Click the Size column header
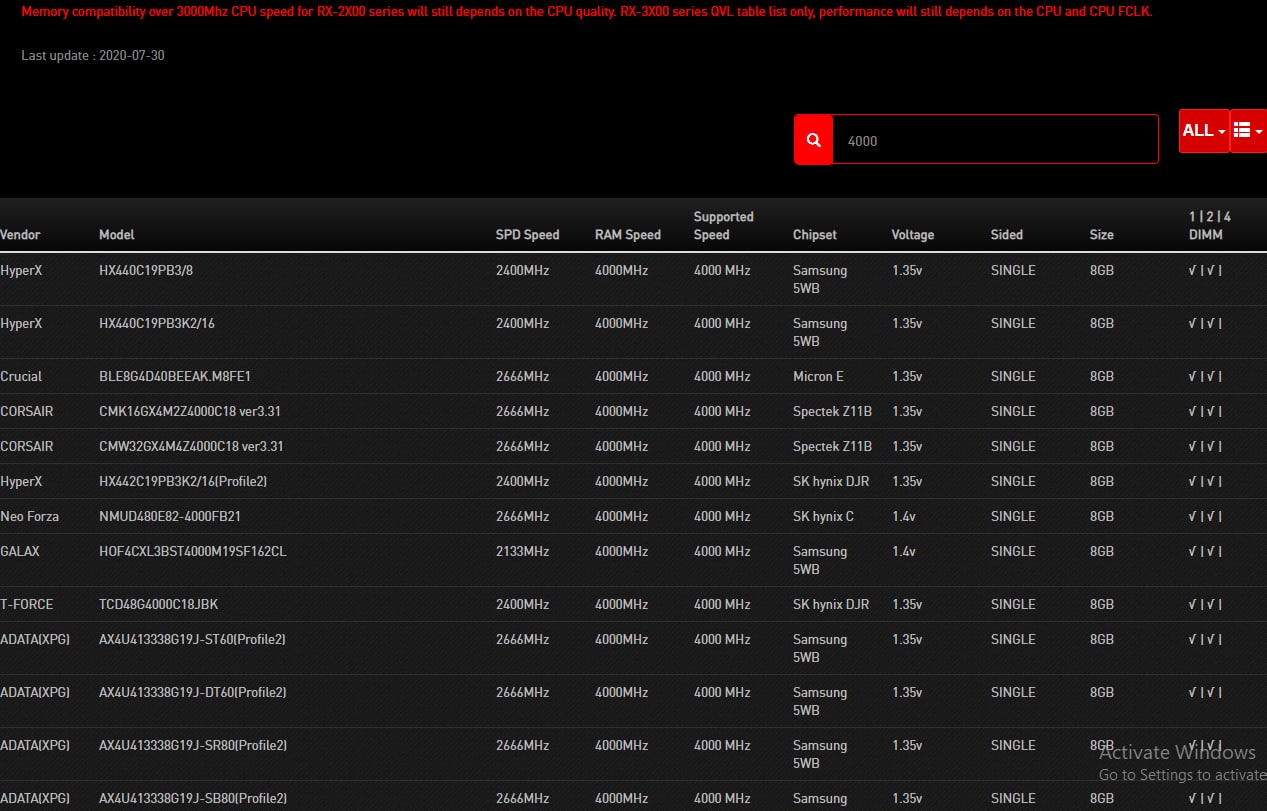The image size is (1267, 811). pos(1102,235)
